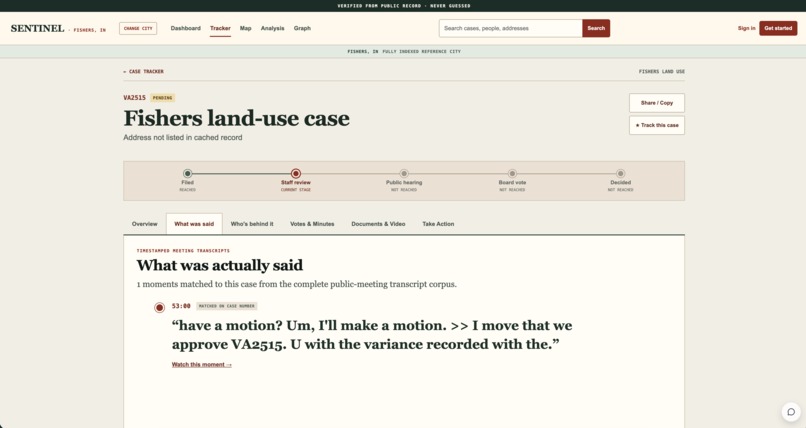Select the Filed stage circle

[x=188, y=174]
